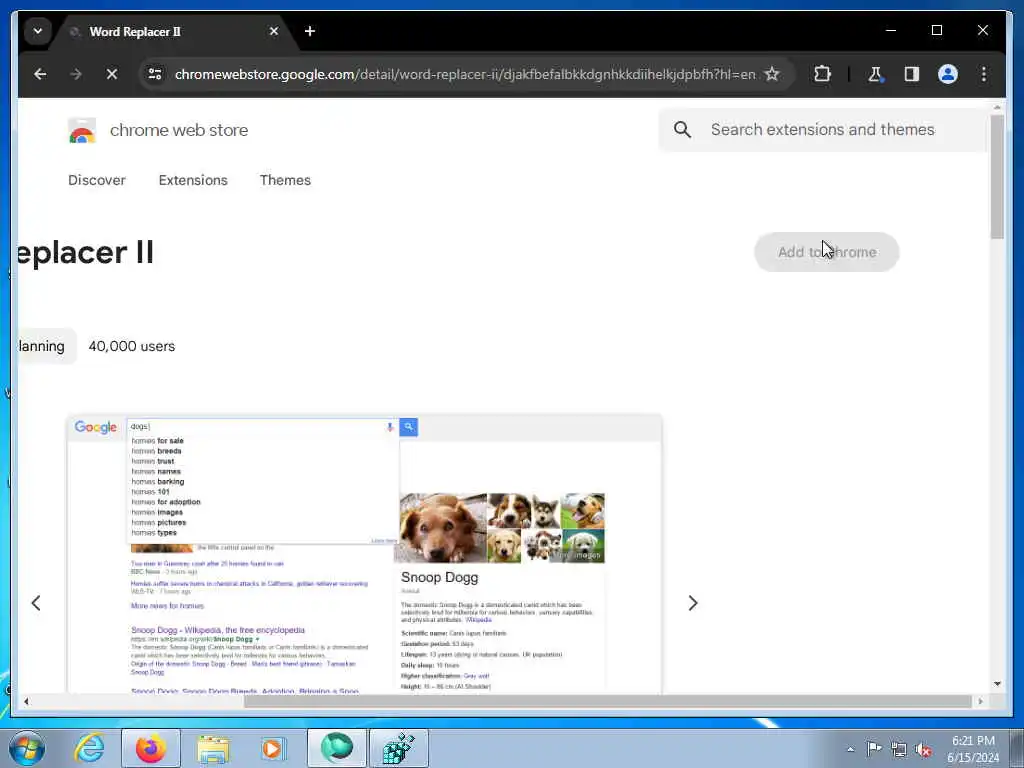Click the vertical scrollbar thumb
1024x768 pixels.
point(997,176)
